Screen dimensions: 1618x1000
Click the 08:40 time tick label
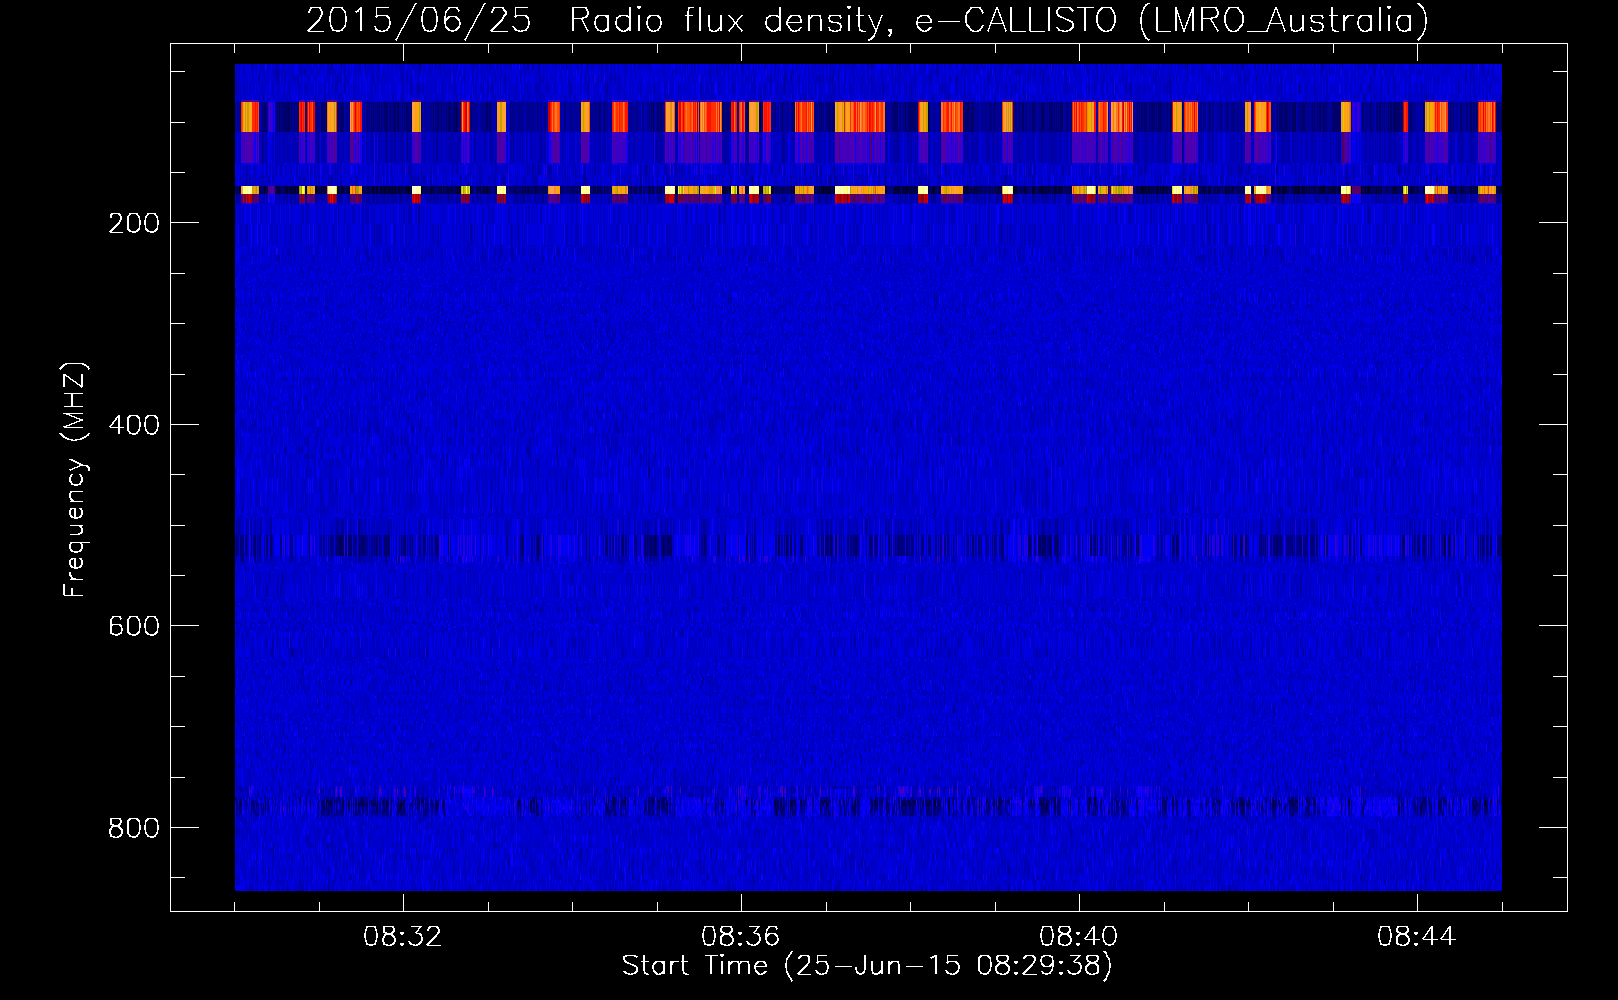1078,937
